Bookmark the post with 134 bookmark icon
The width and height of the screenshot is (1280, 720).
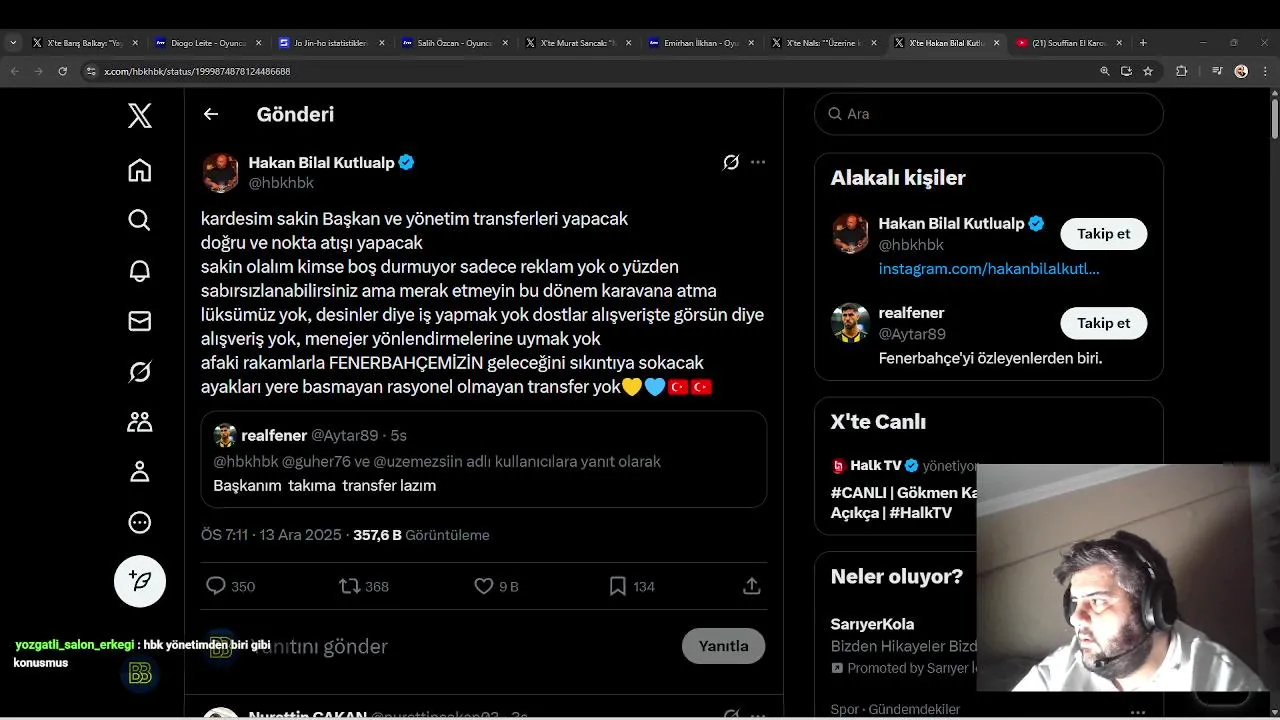(618, 586)
